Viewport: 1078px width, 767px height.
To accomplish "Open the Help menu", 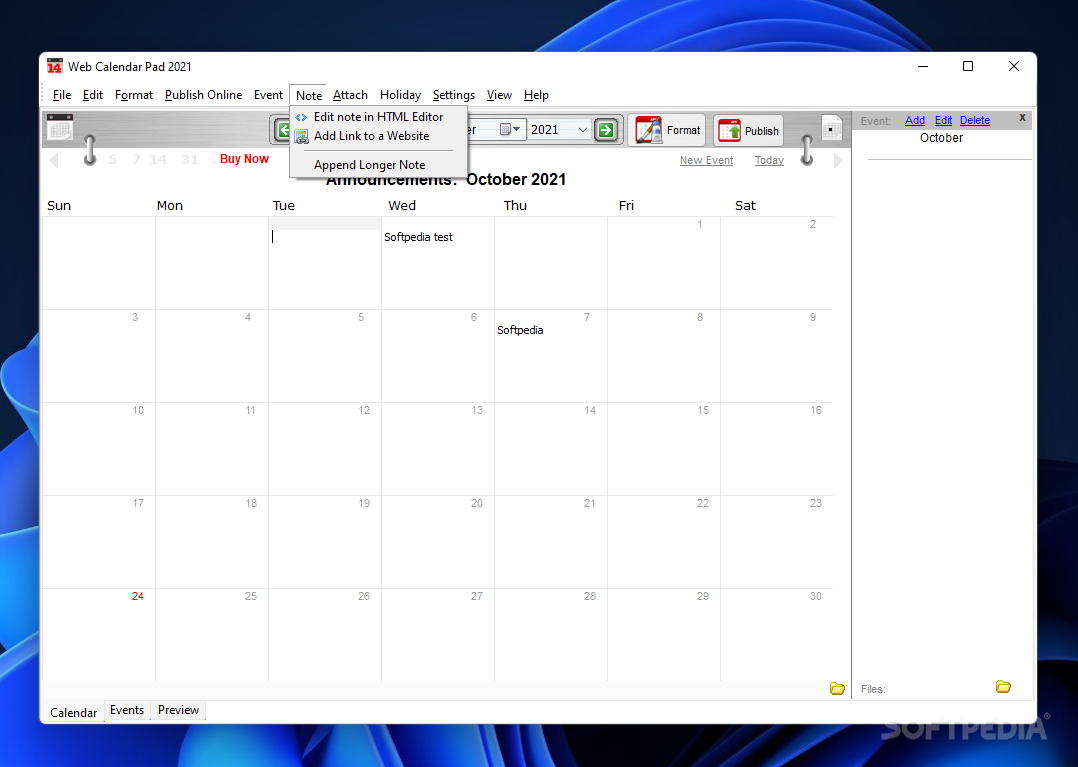I will tap(536, 95).
